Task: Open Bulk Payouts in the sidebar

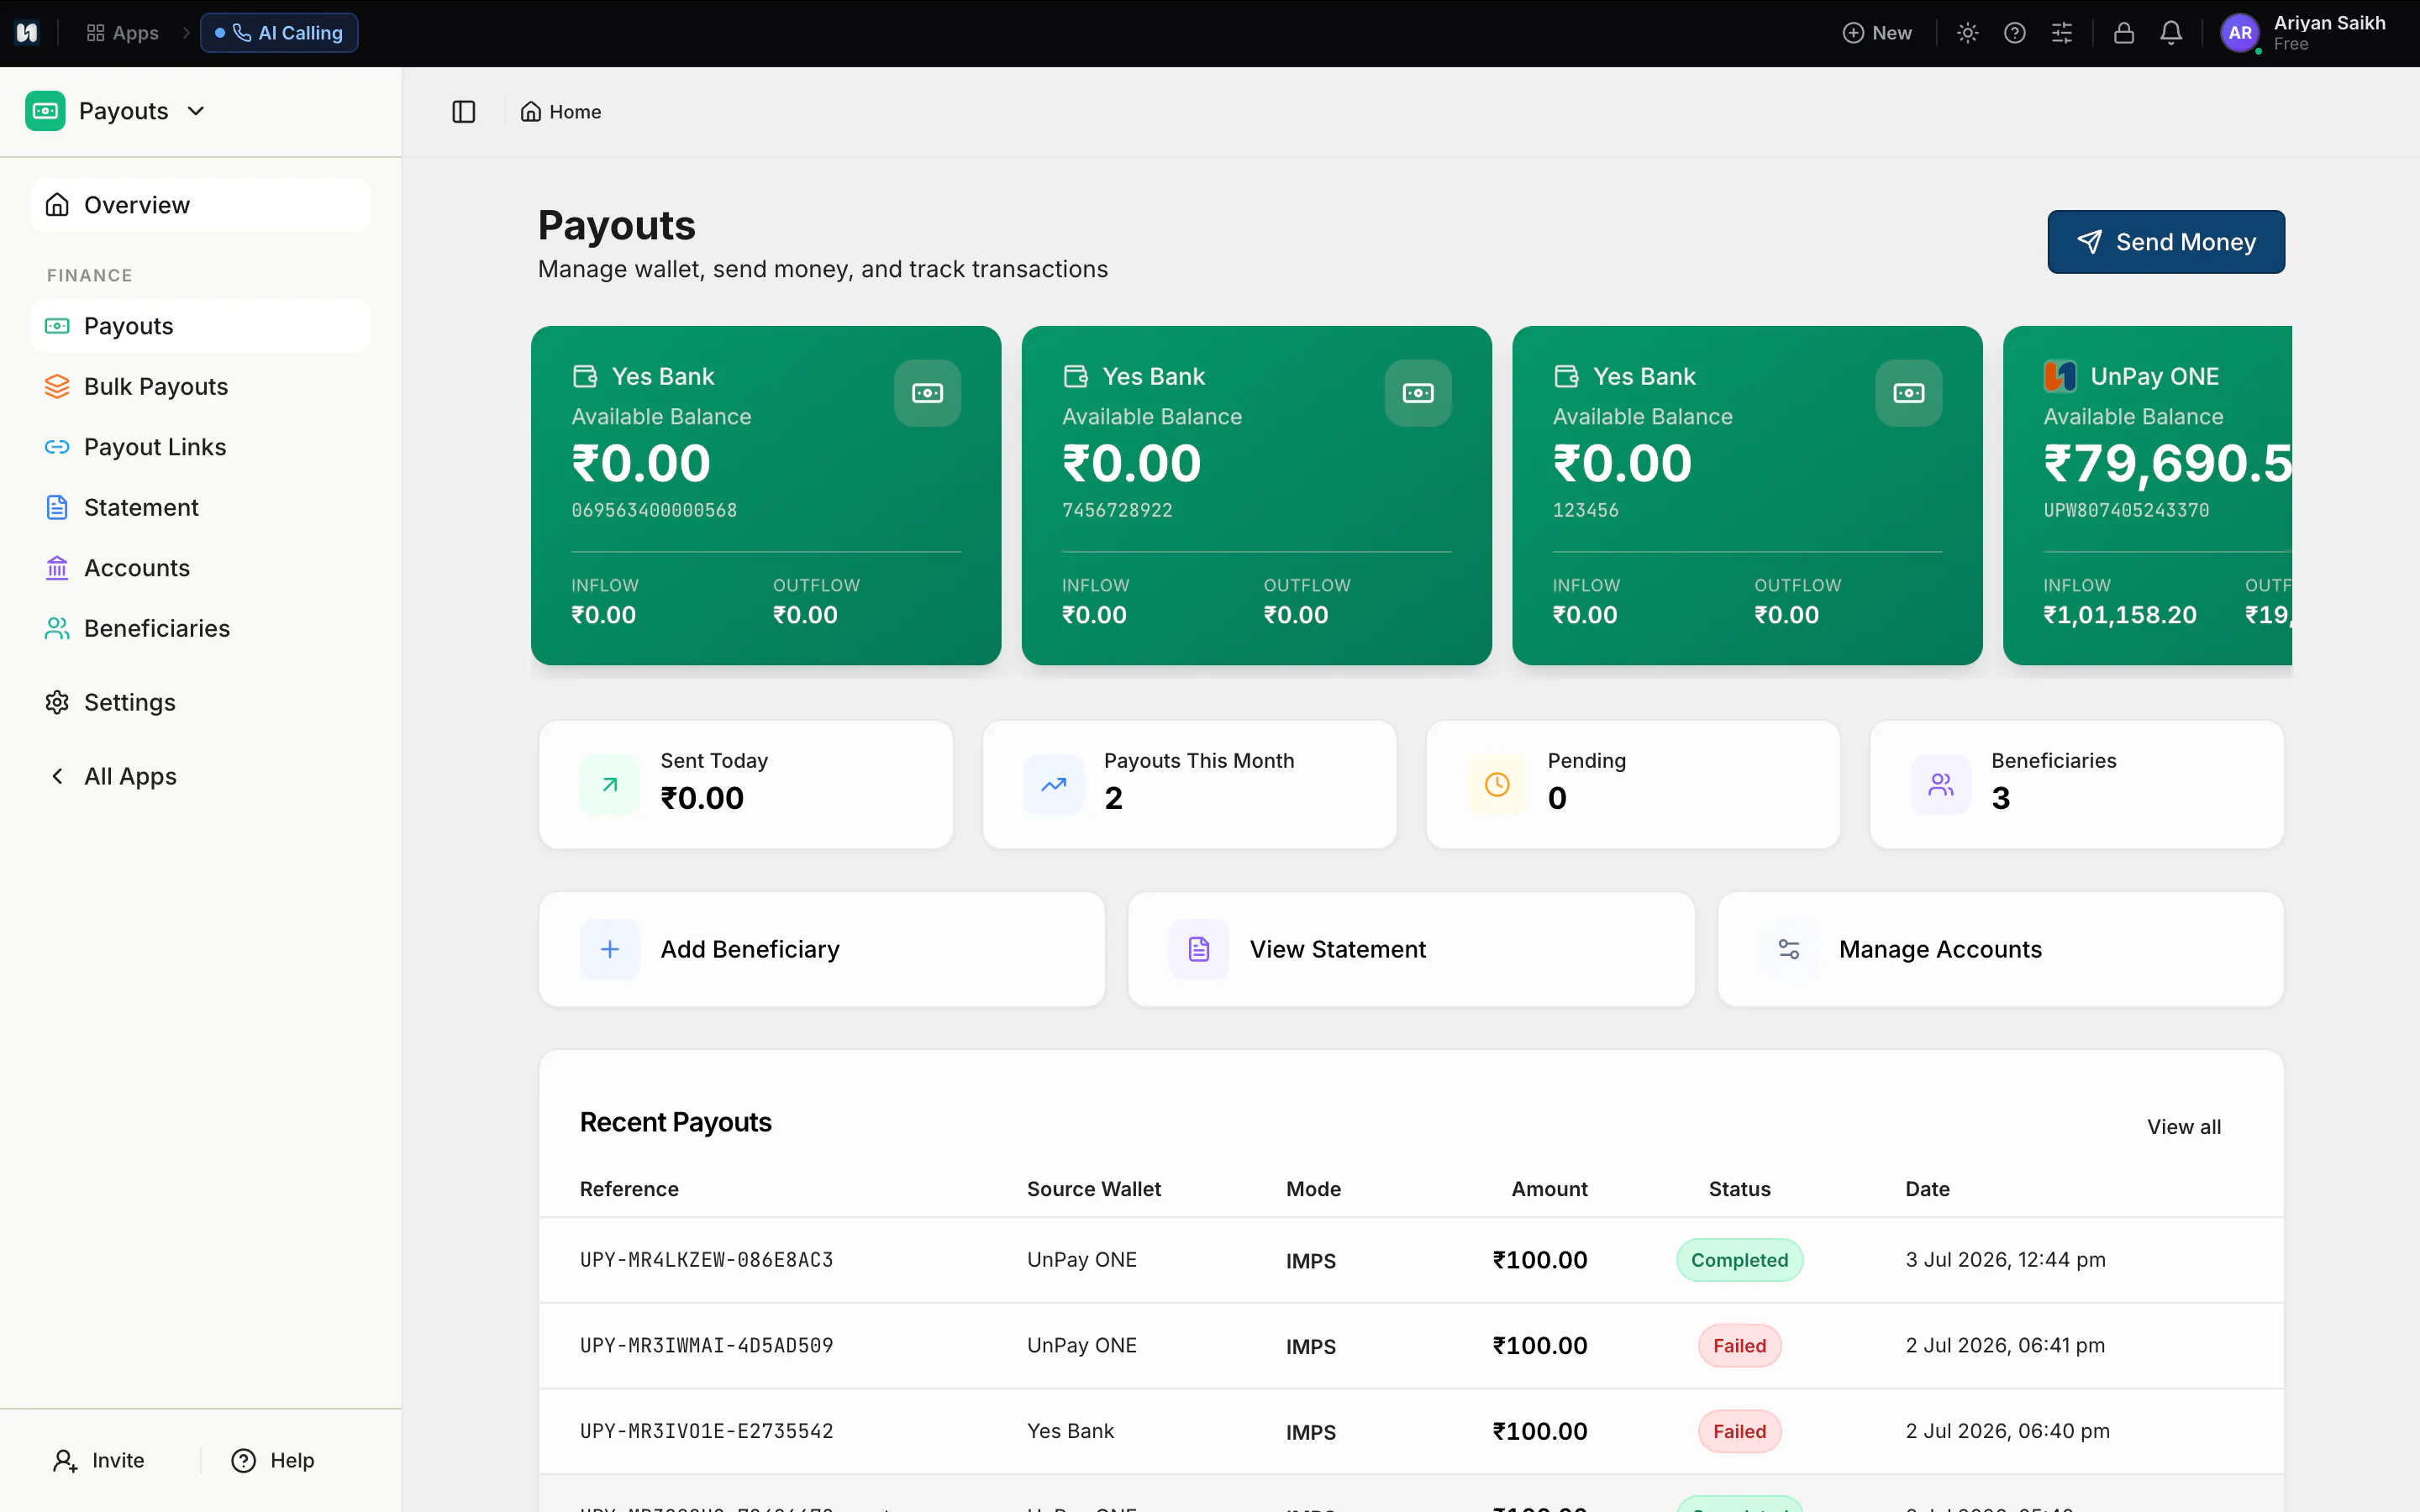Action: [200, 386]
